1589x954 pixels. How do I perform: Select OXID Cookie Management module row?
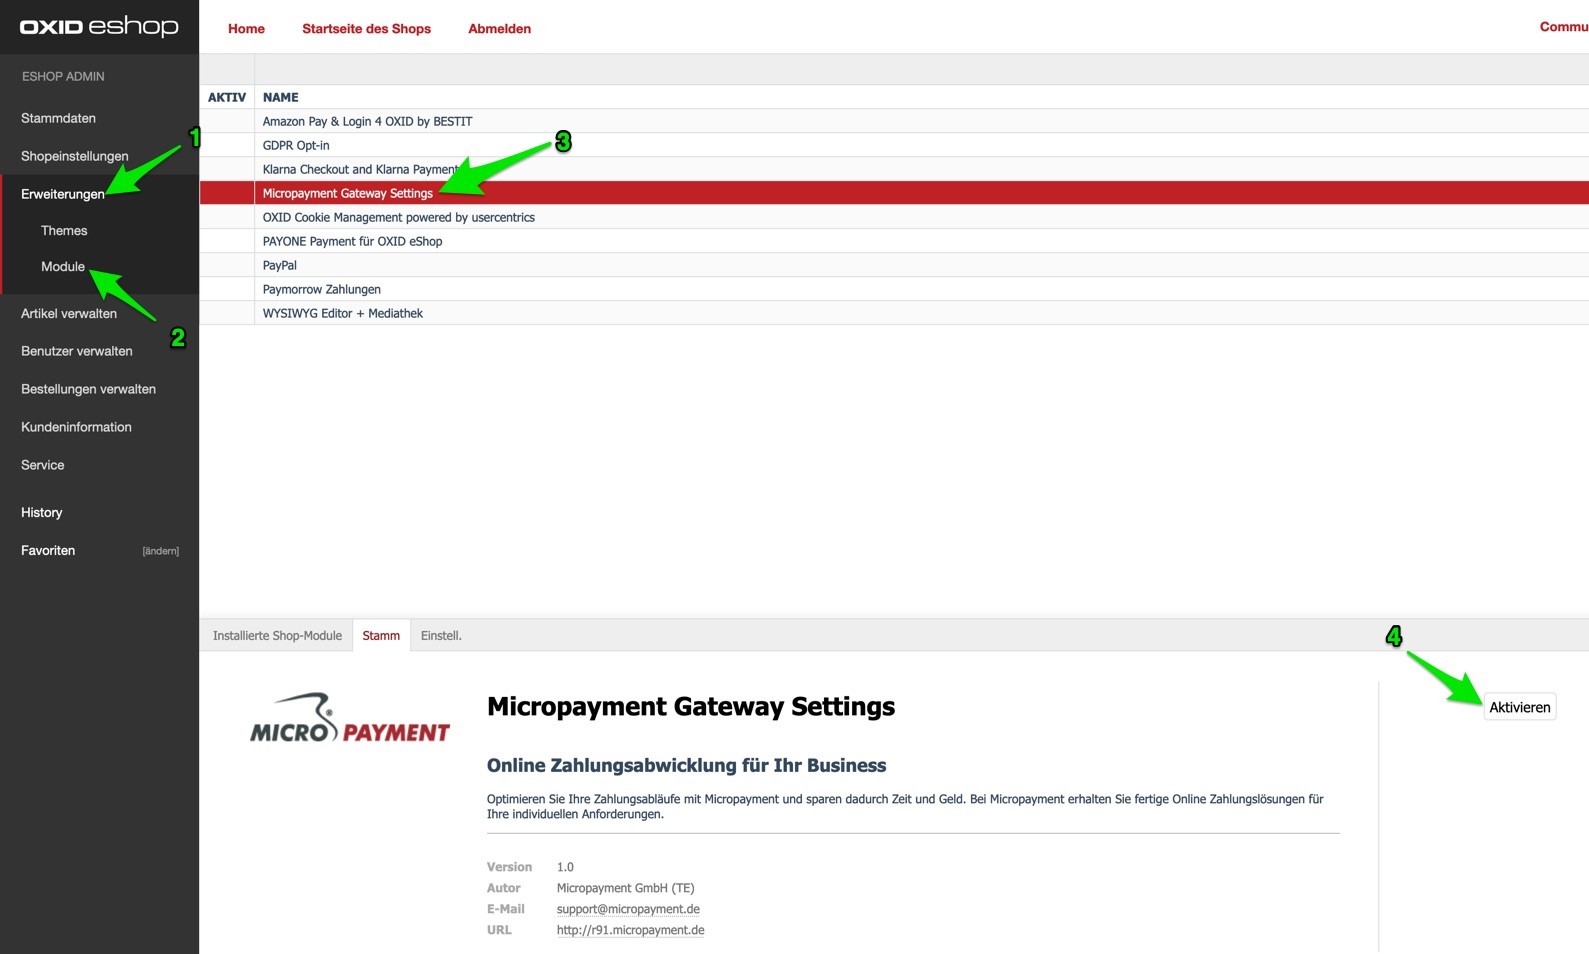[x=894, y=217]
